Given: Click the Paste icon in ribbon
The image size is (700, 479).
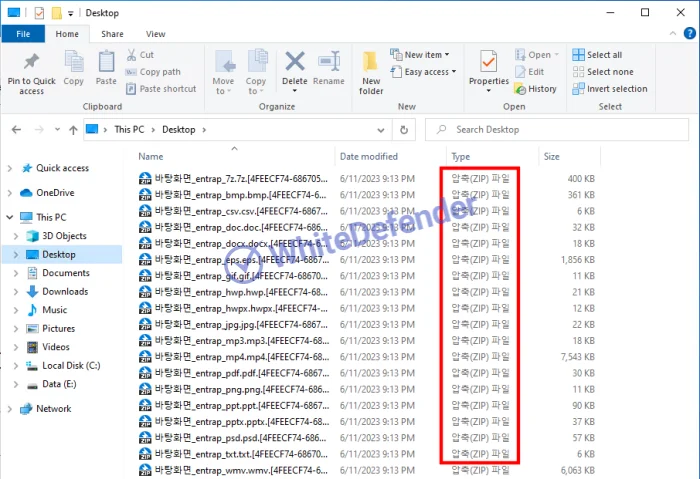Looking at the screenshot, I should 106,63.
